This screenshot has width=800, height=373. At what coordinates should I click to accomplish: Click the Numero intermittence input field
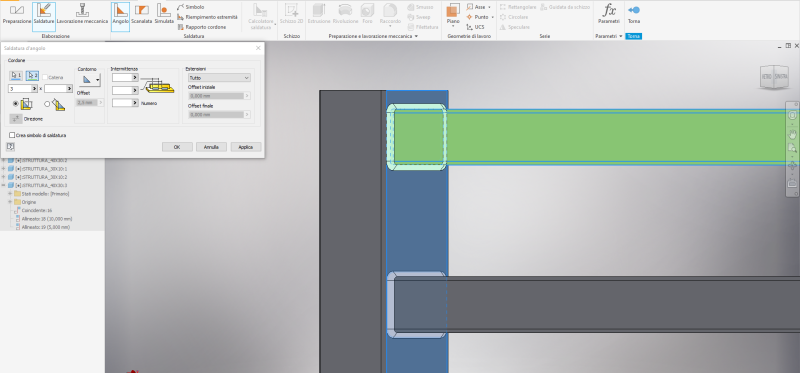point(122,103)
